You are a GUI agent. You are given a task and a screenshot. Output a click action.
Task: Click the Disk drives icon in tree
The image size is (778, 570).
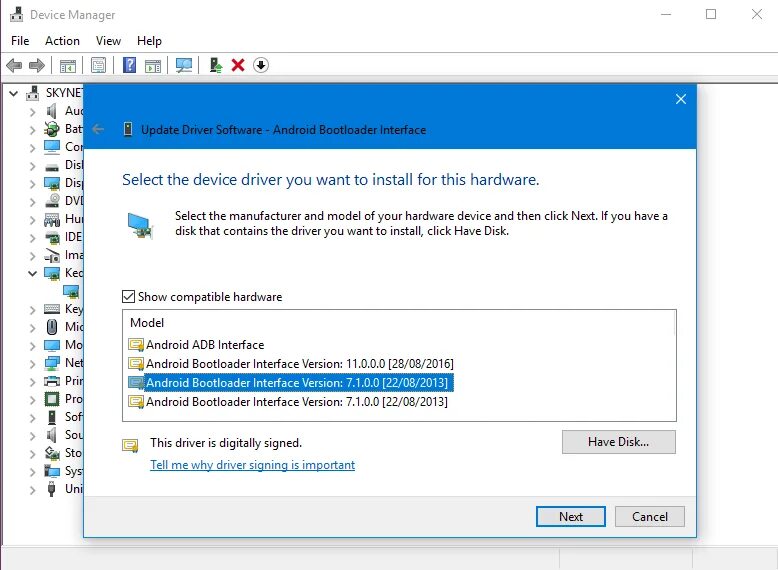[x=52, y=166]
